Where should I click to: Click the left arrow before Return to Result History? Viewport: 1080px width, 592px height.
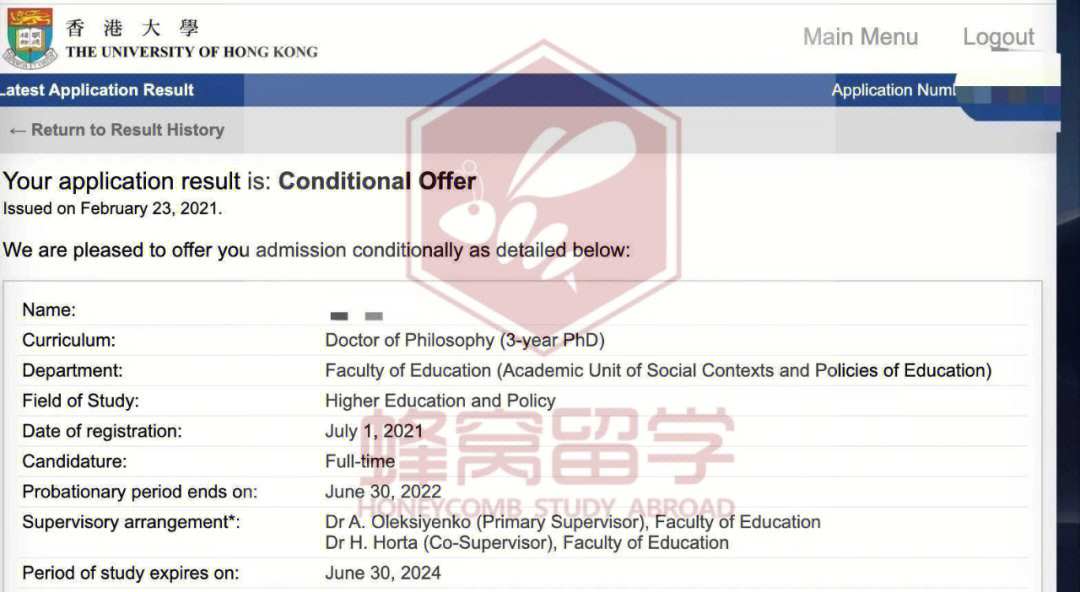click(17, 129)
